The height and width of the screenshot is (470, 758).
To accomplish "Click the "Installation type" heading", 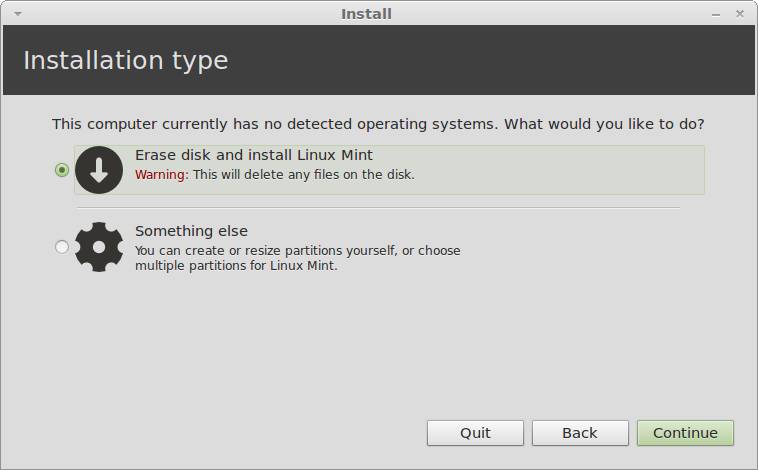I will coord(125,60).
